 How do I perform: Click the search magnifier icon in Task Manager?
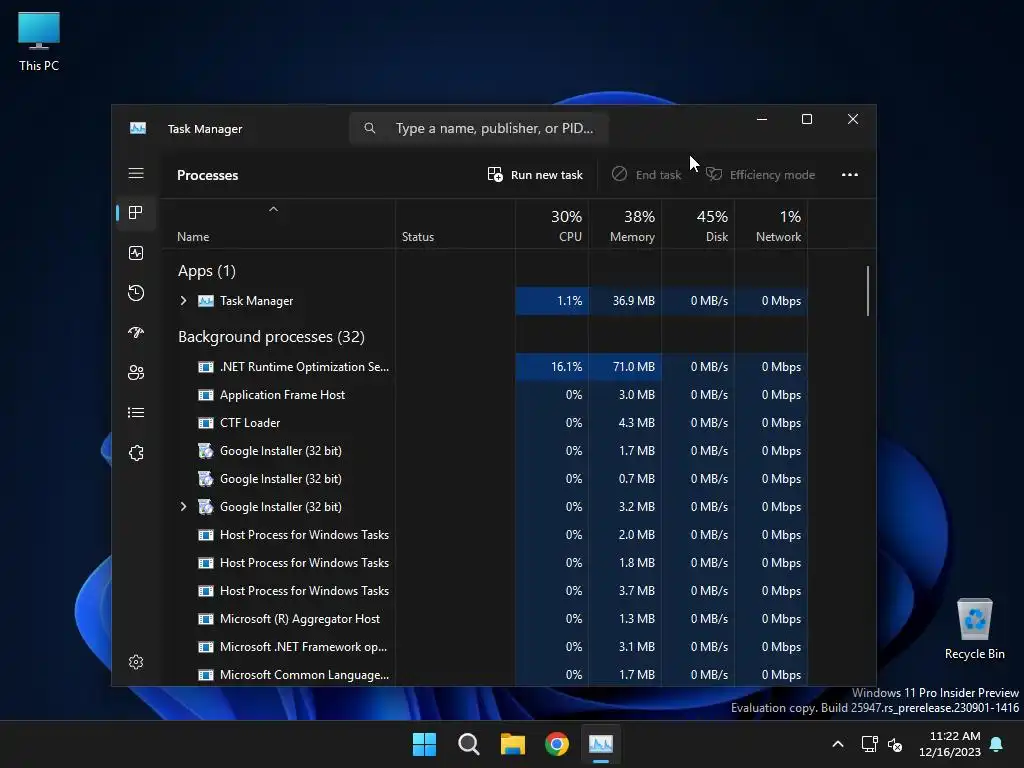(370, 128)
